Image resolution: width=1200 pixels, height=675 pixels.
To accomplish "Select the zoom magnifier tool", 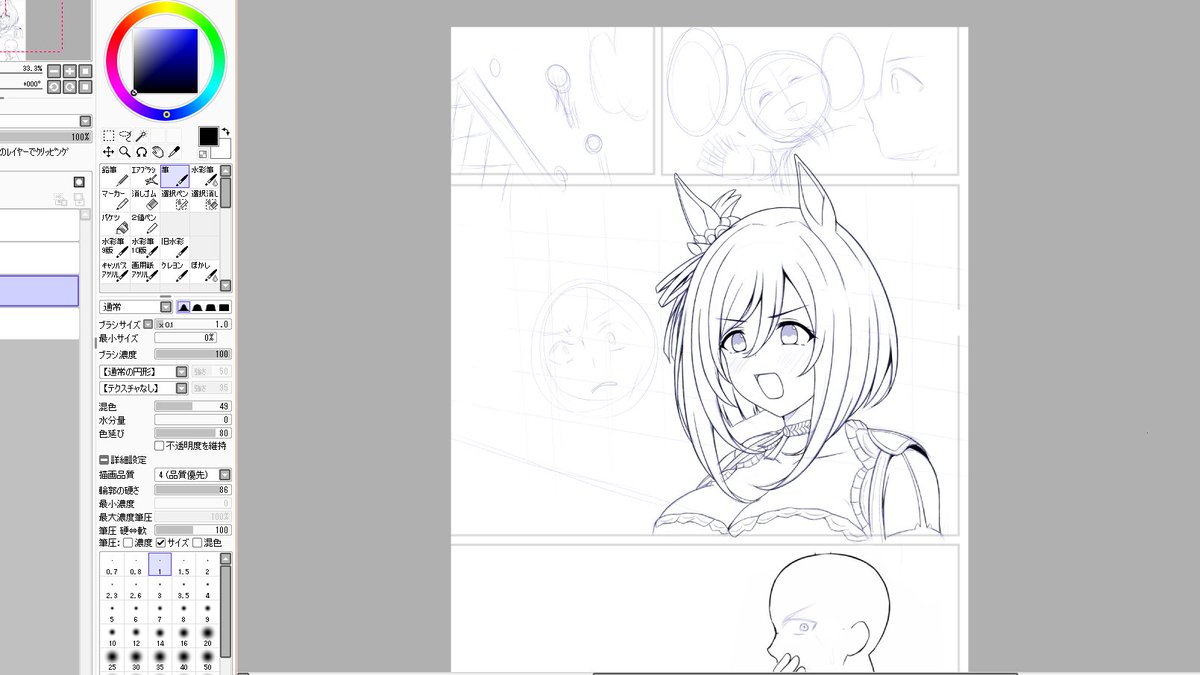I will coord(125,151).
